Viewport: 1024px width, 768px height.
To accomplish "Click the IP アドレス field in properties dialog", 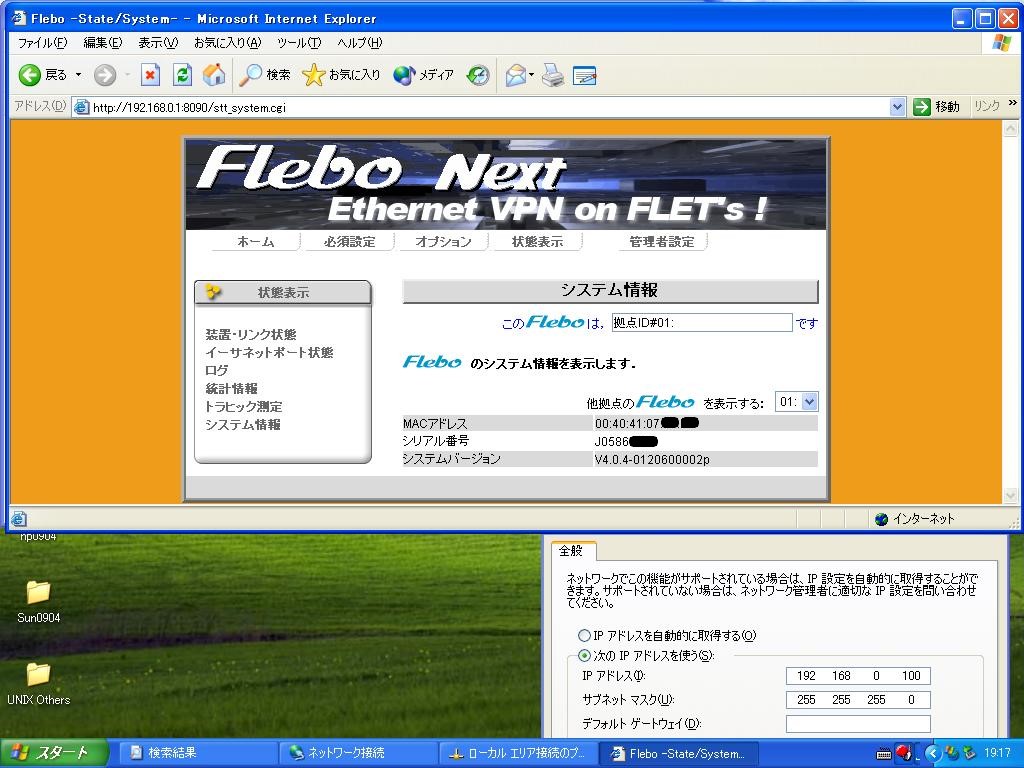I will coord(858,676).
